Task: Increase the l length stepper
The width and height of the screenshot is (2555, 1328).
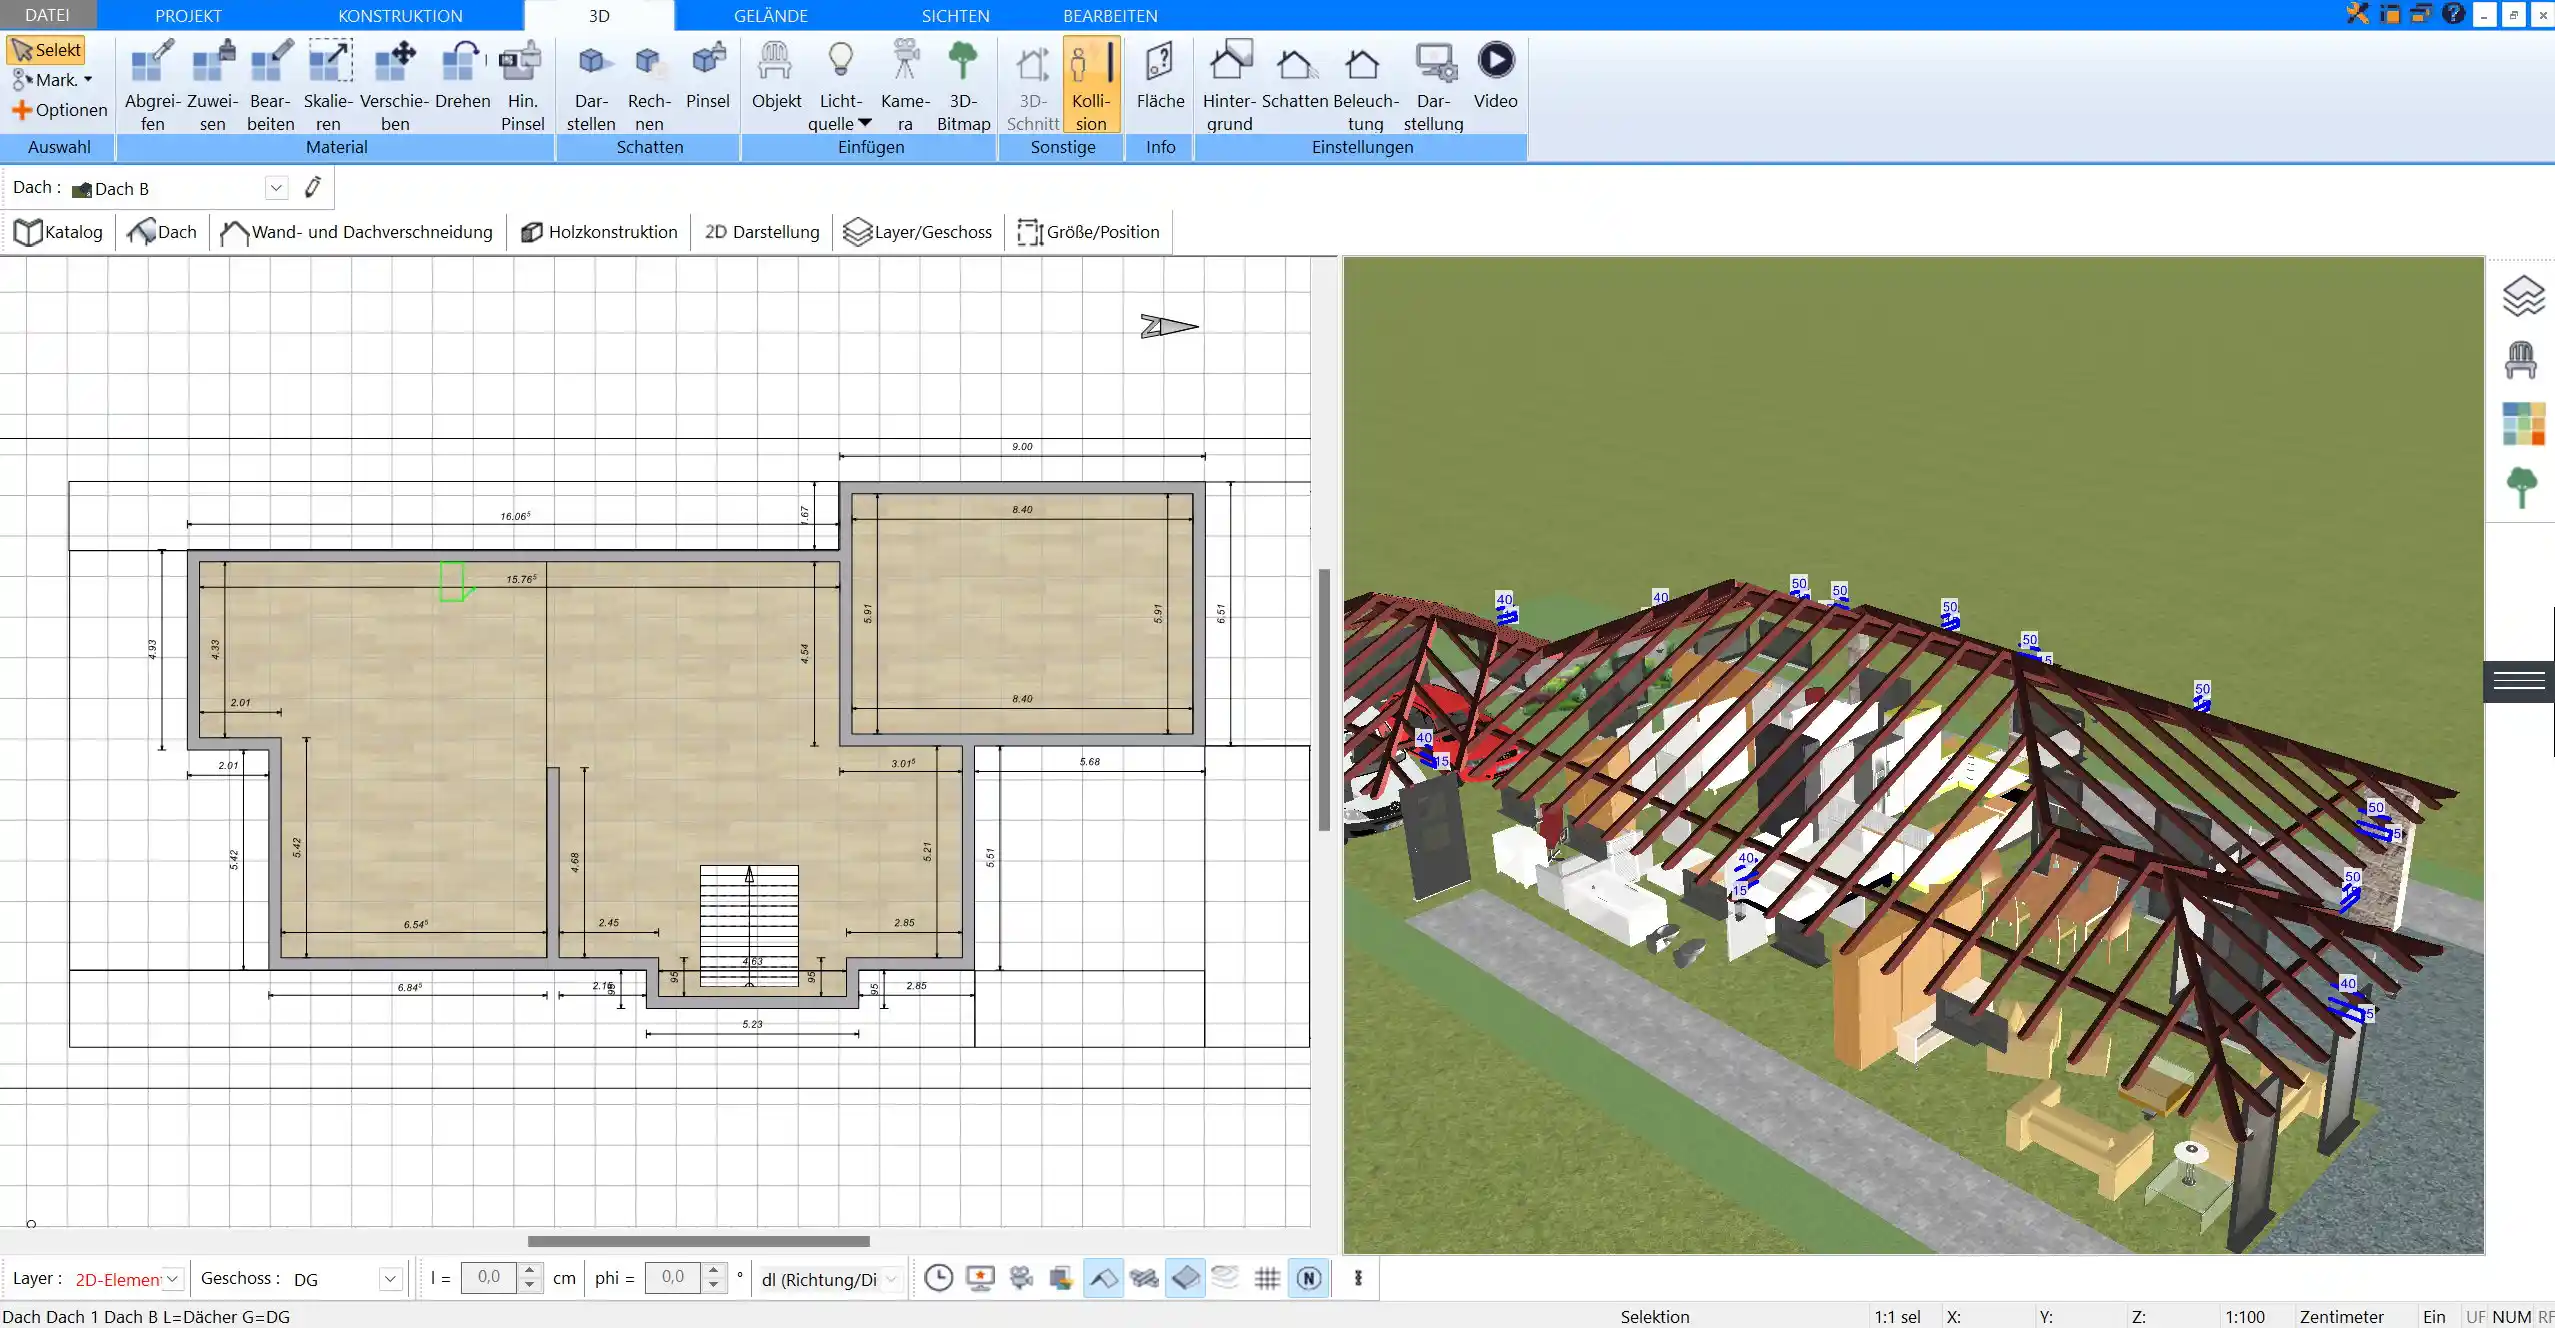Action: 531,1271
